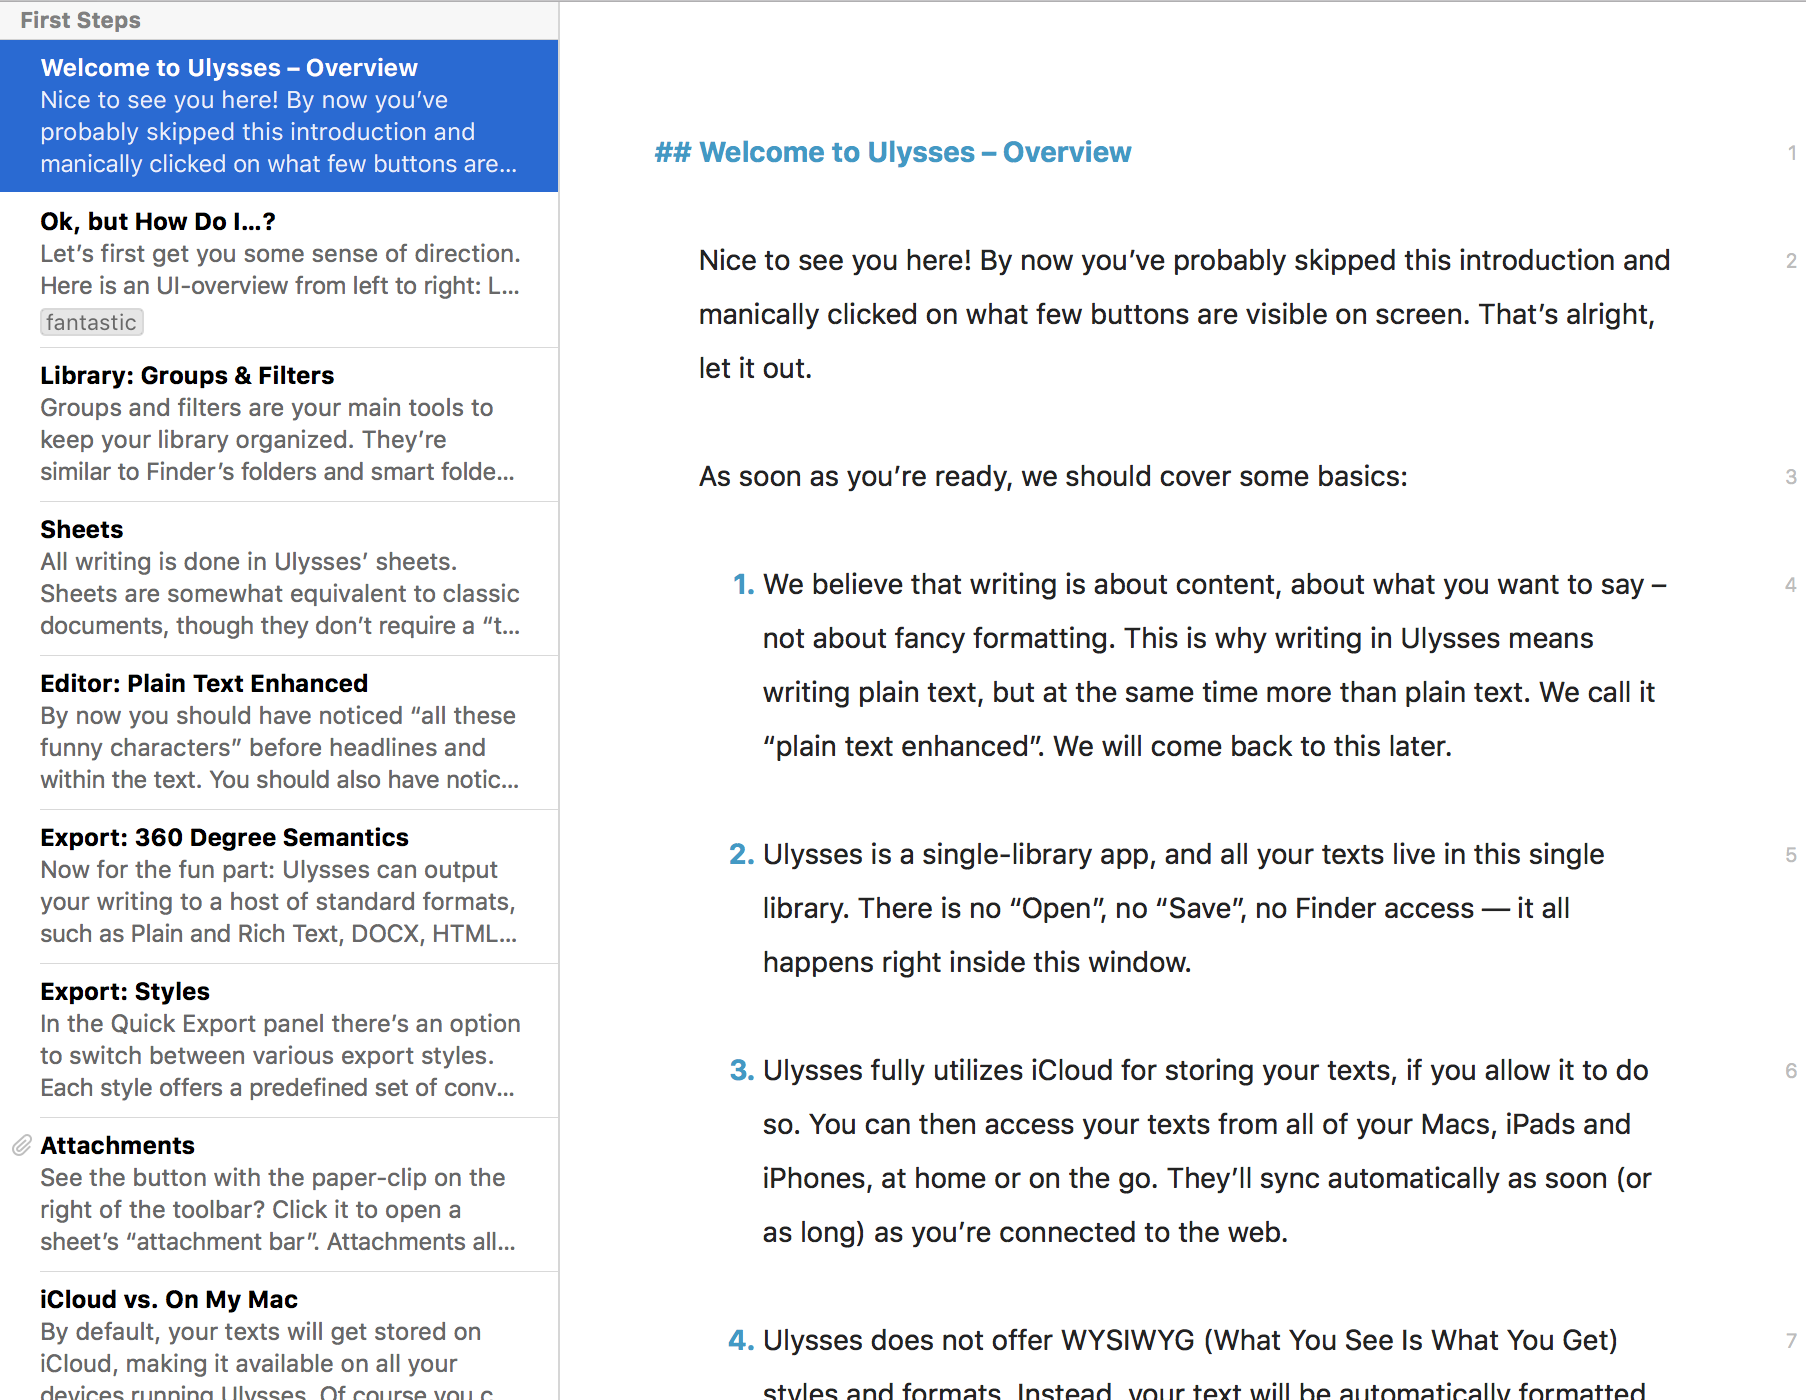Click 'Groups and filters are your main tools' preview
This screenshot has width=1806, height=1400.
278,440
